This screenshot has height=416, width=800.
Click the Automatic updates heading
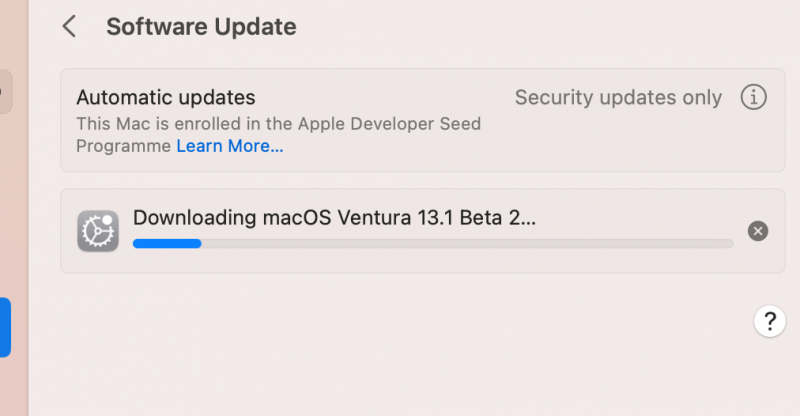click(166, 97)
